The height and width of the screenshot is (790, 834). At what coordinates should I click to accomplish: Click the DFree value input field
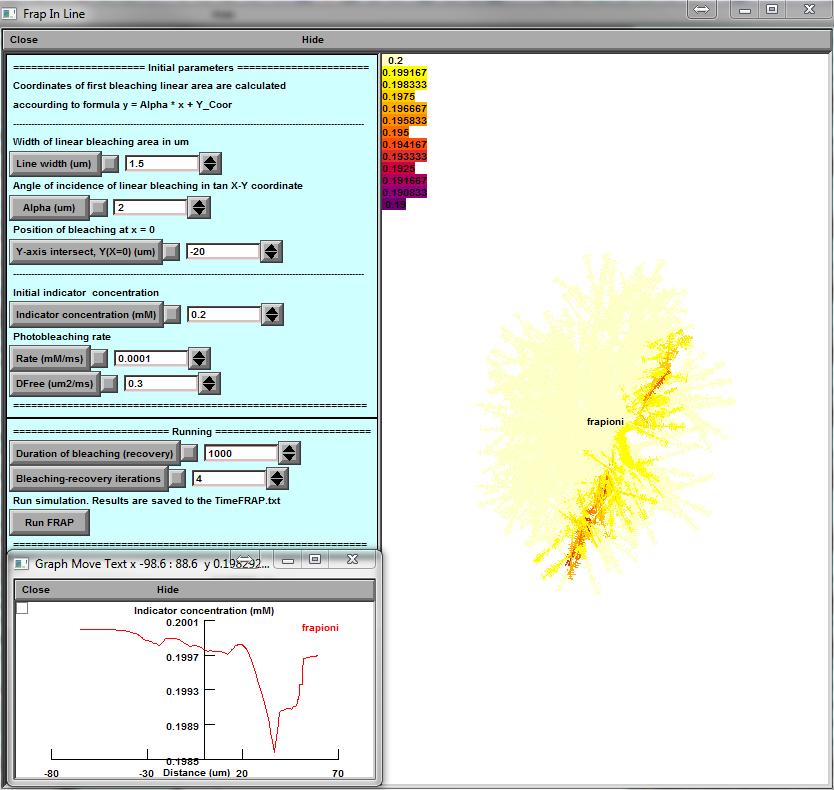pos(160,383)
